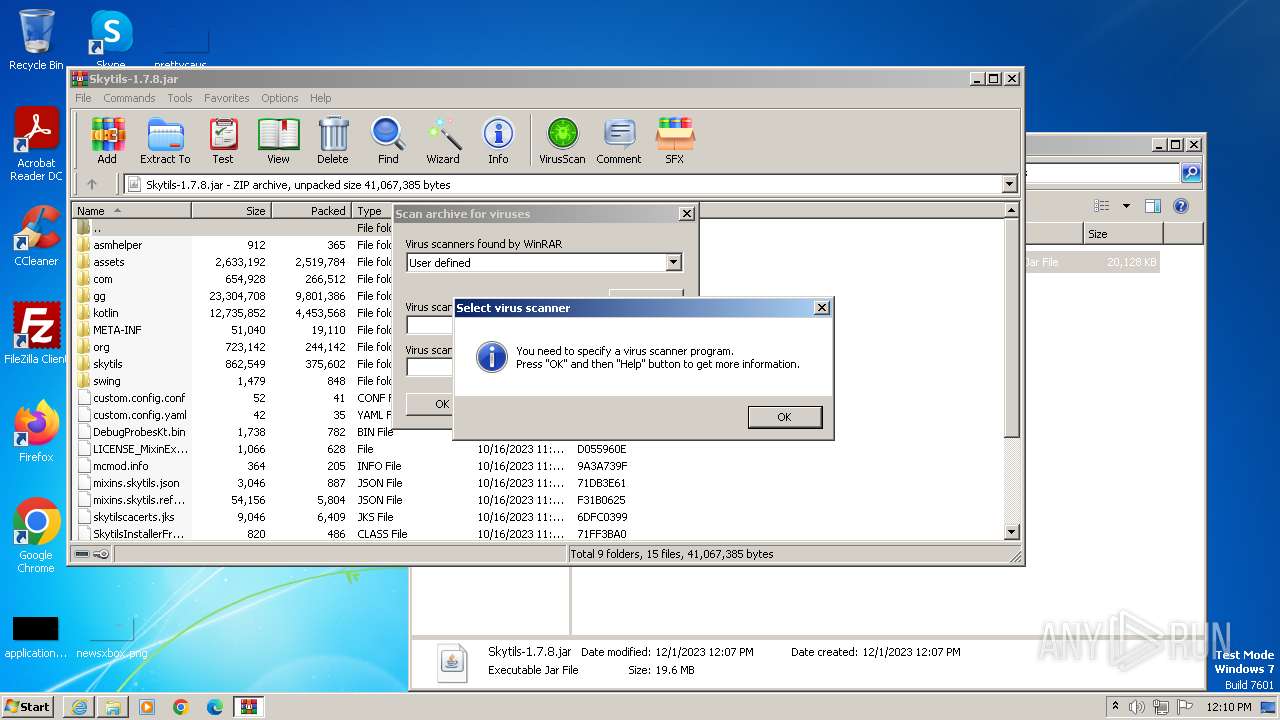Show hidden system tray icons
The height and width of the screenshot is (720, 1280).
click(x=1116, y=707)
